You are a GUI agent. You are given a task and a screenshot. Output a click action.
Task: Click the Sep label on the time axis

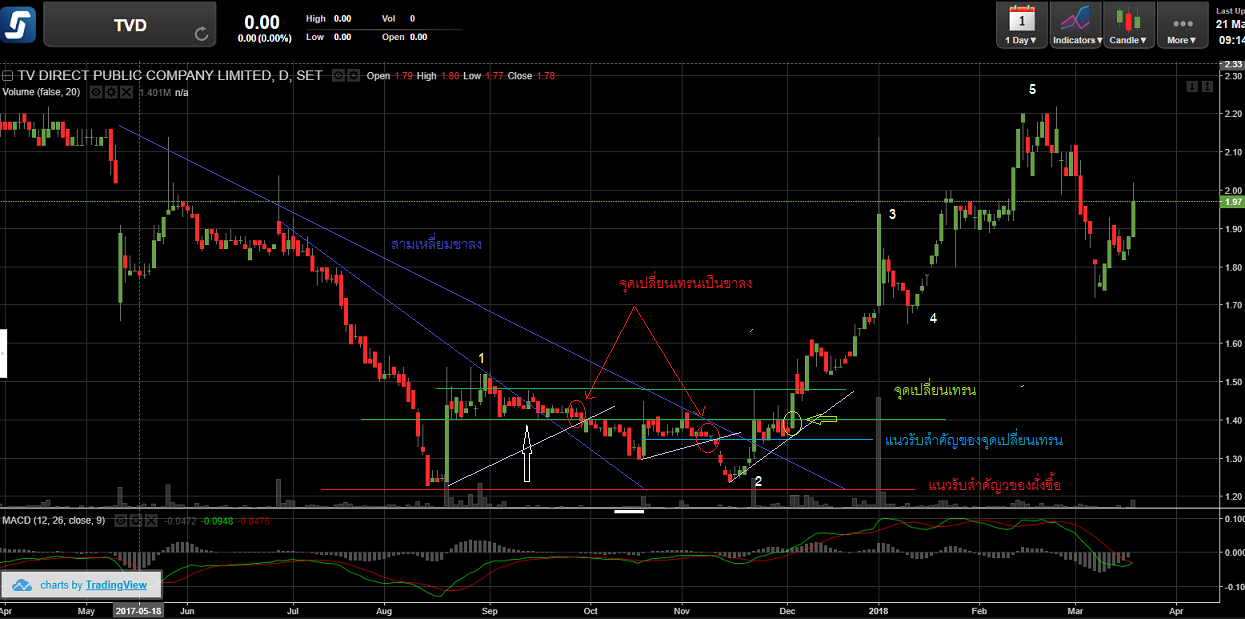click(489, 610)
